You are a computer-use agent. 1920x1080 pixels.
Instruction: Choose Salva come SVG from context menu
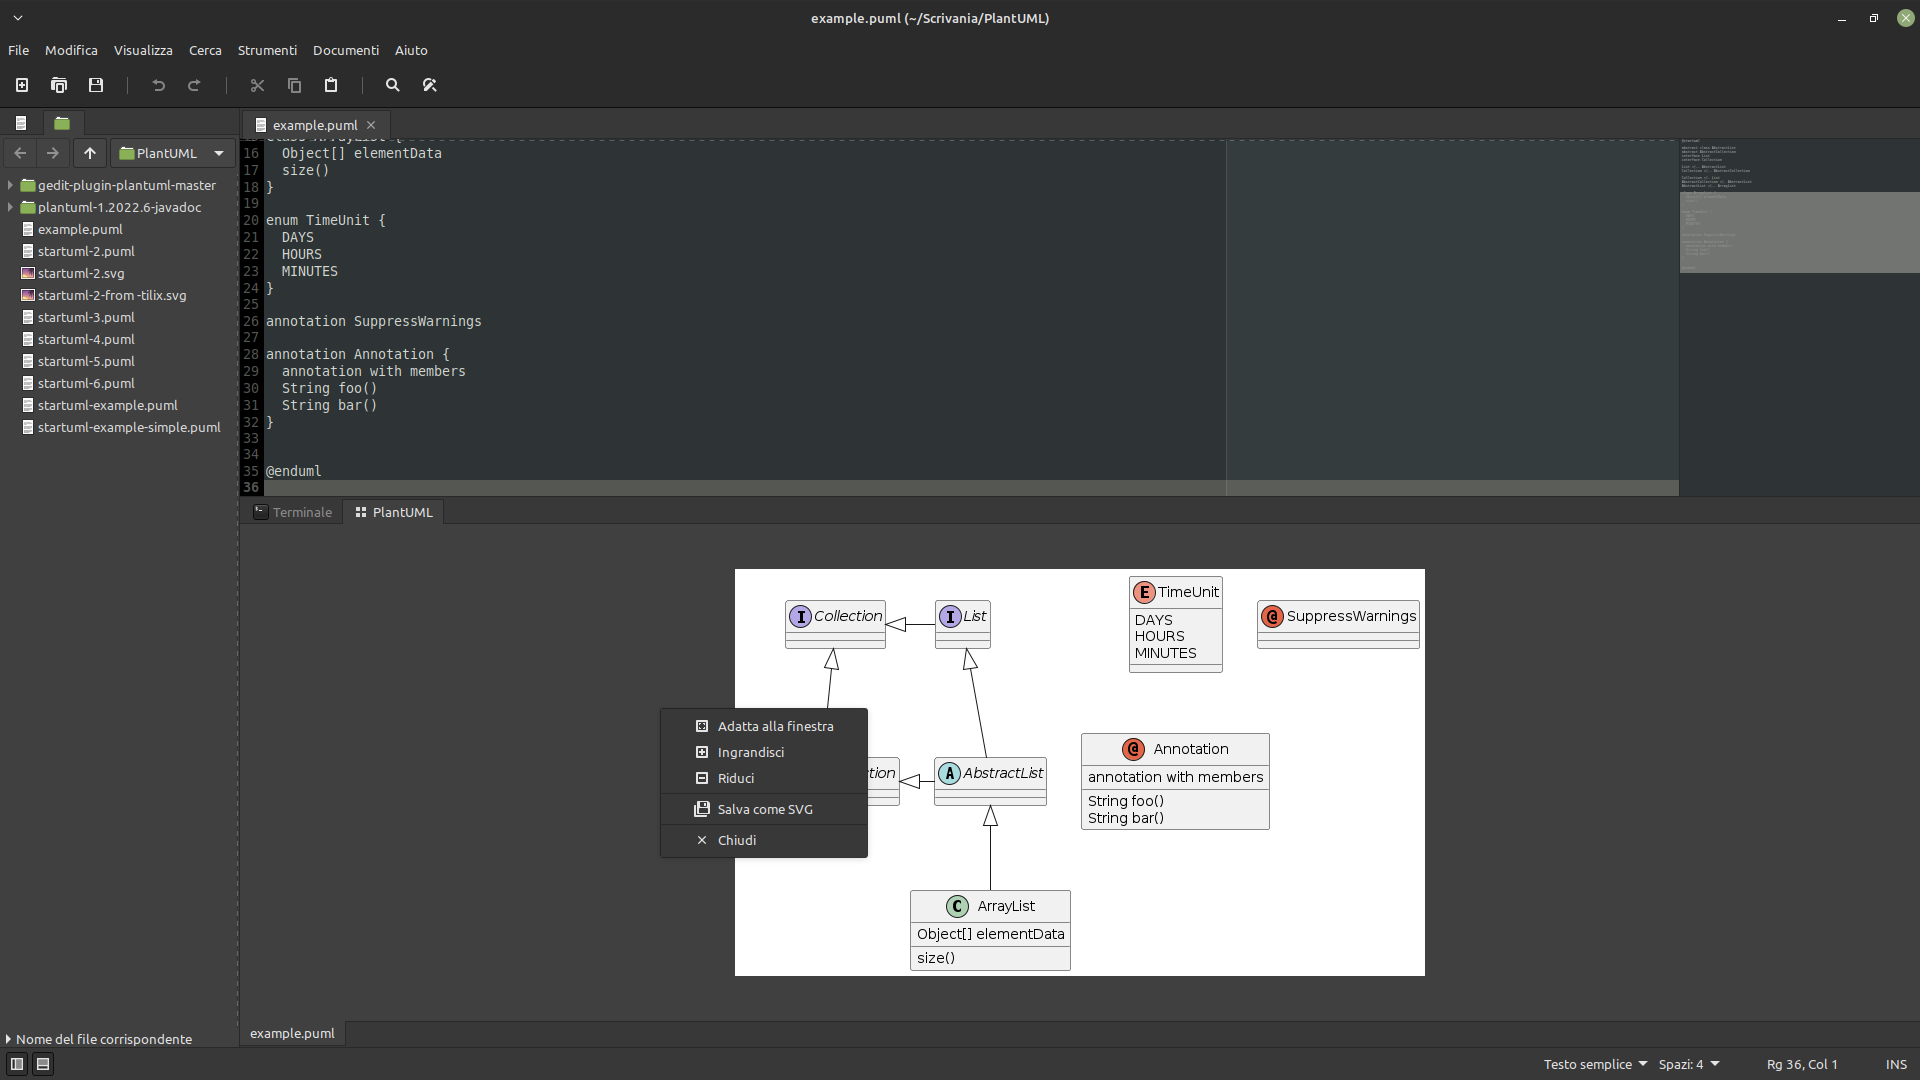[x=764, y=809]
